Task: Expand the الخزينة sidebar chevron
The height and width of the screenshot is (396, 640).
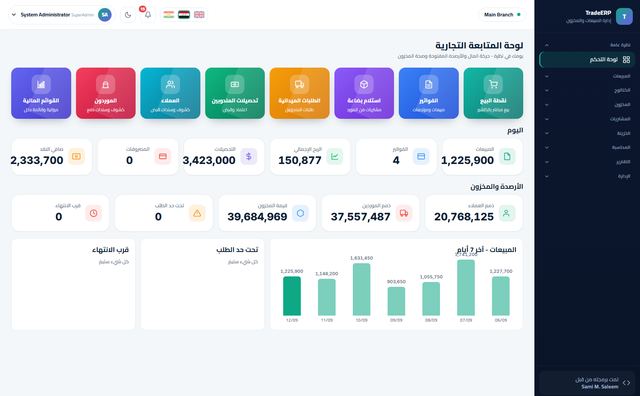Action: 547,133
